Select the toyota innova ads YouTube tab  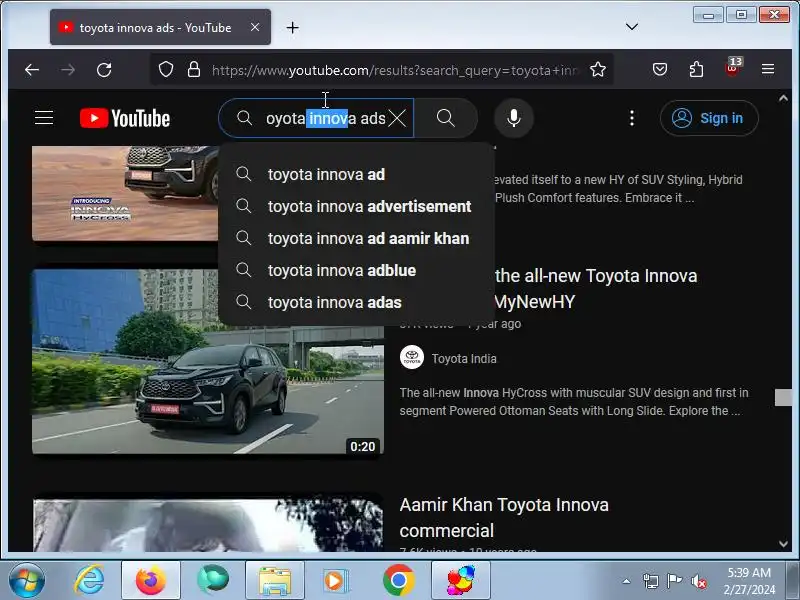click(160, 27)
